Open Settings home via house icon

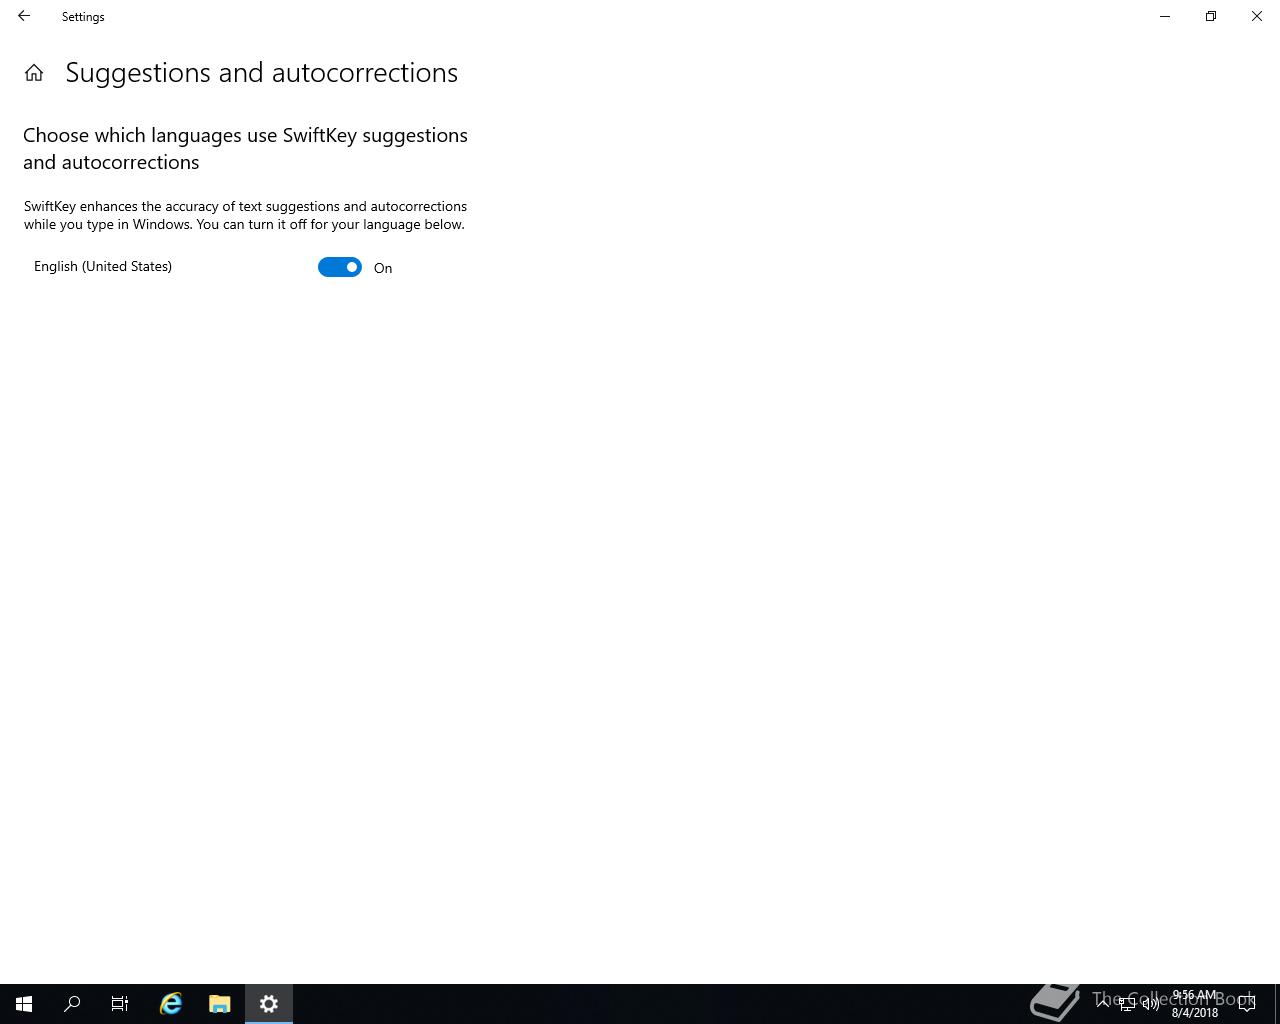34,73
